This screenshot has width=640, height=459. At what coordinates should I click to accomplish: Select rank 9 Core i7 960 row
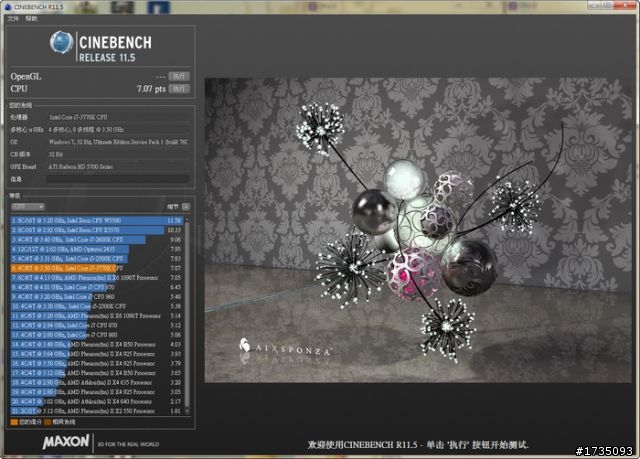pyautogui.click(x=97, y=297)
